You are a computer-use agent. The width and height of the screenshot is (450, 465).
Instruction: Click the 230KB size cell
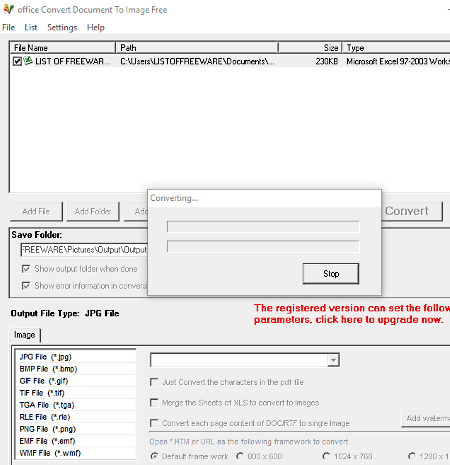click(327, 61)
